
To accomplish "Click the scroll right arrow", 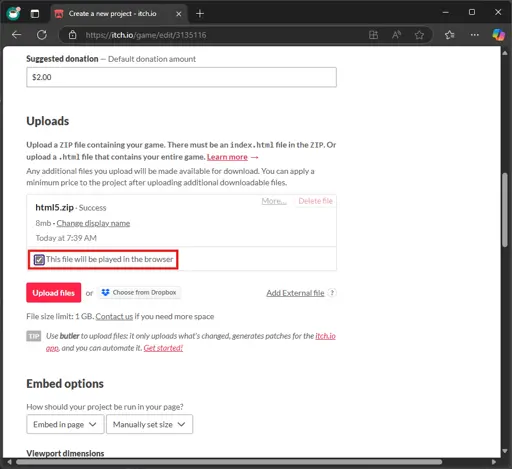I will pyautogui.click(x=494, y=462).
